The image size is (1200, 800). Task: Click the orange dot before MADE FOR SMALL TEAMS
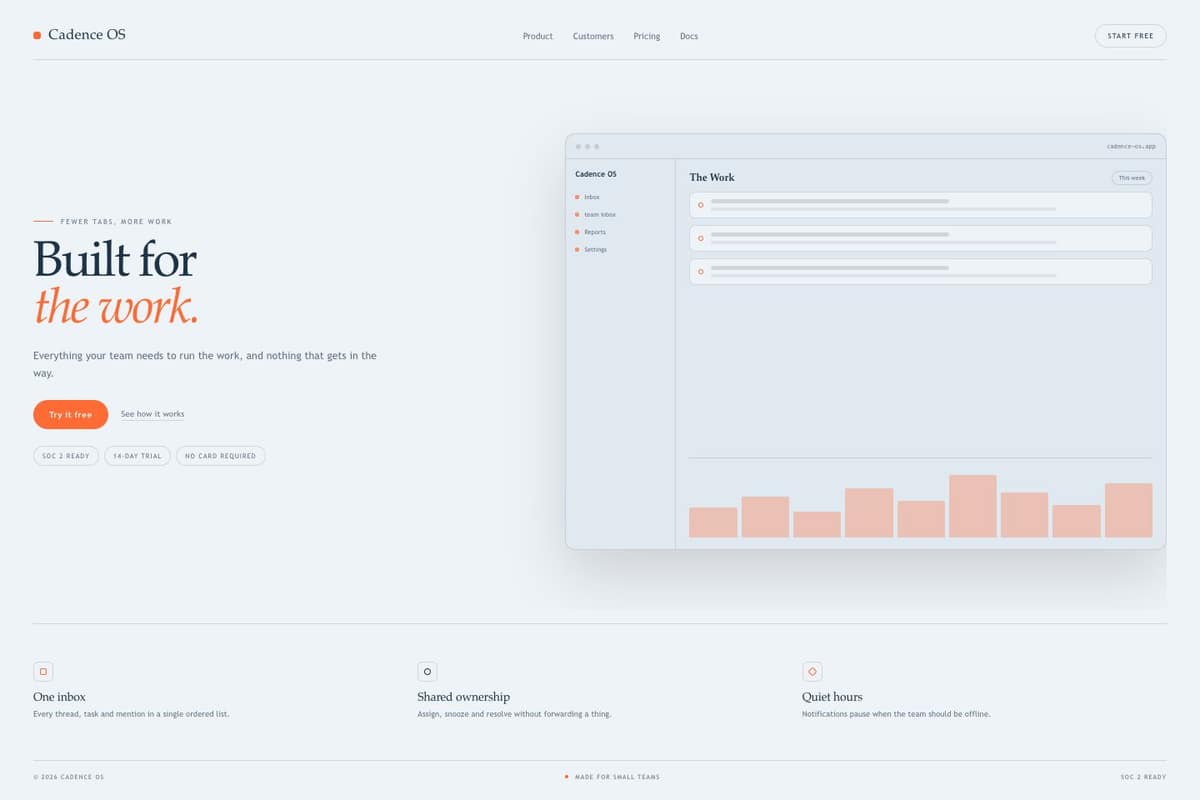pos(566,777)
